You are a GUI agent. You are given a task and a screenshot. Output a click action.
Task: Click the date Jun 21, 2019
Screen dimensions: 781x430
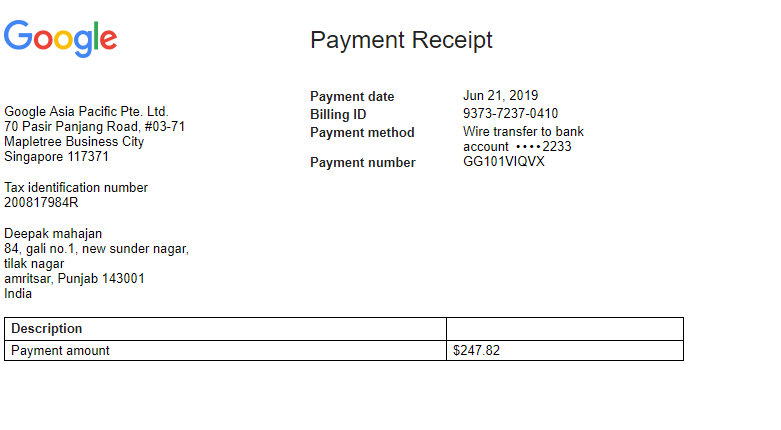500,96
